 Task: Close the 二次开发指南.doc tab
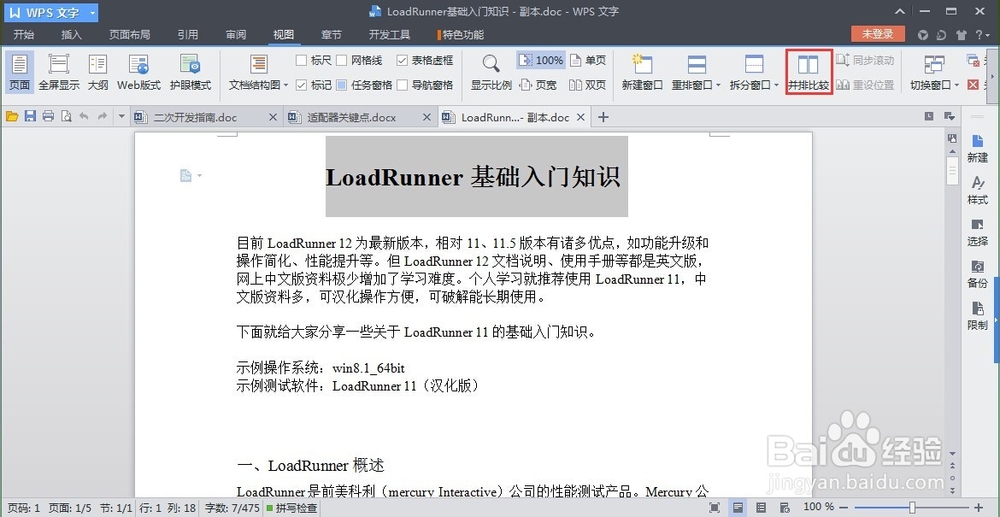273,117
